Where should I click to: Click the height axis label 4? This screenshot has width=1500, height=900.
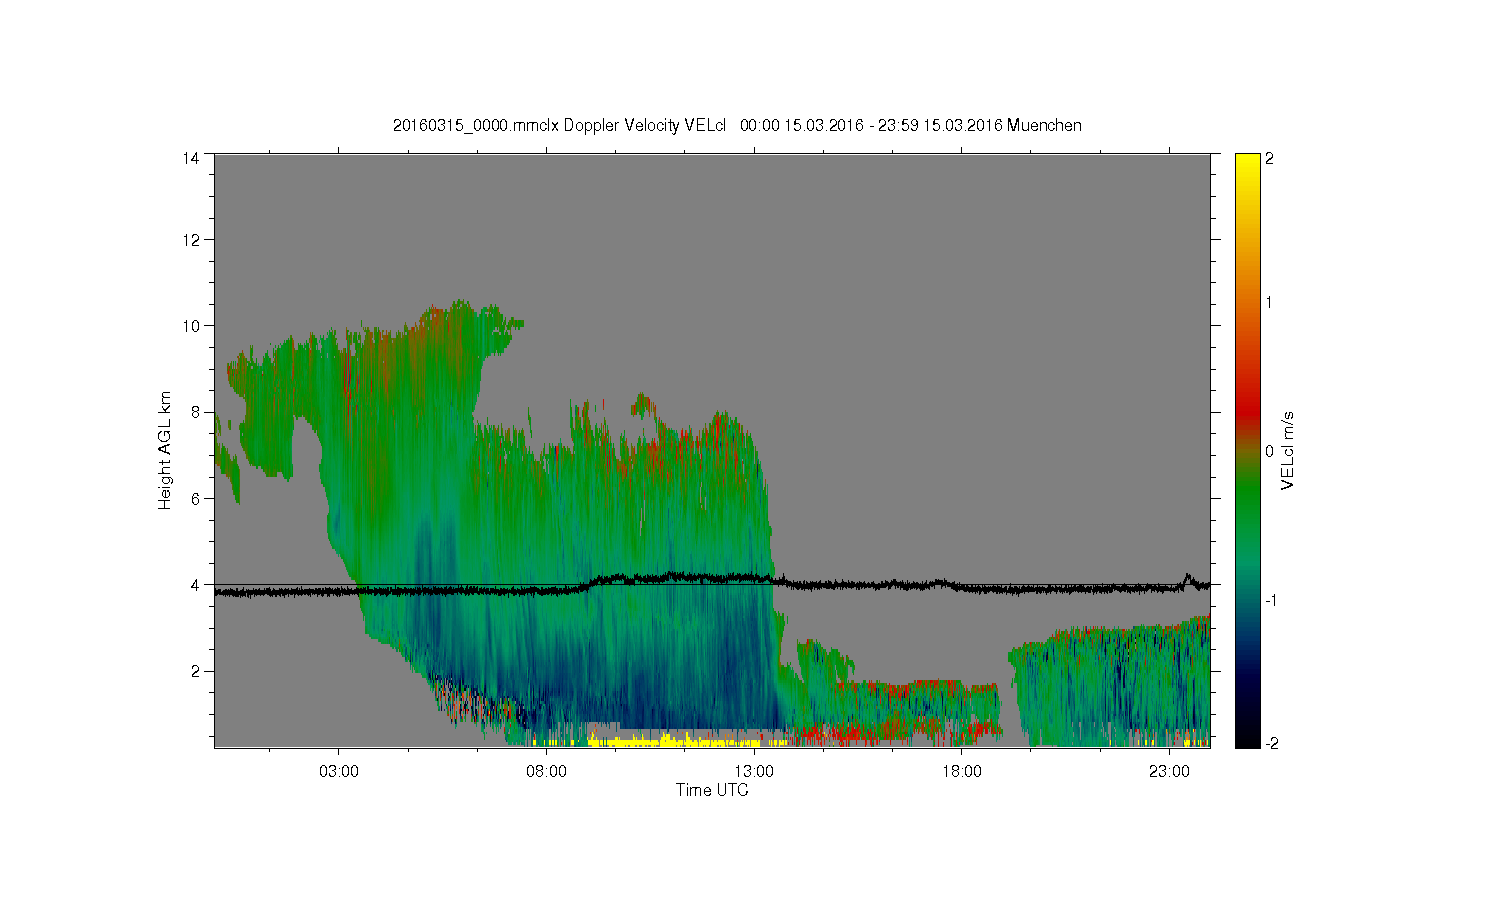tap(196, 585)
